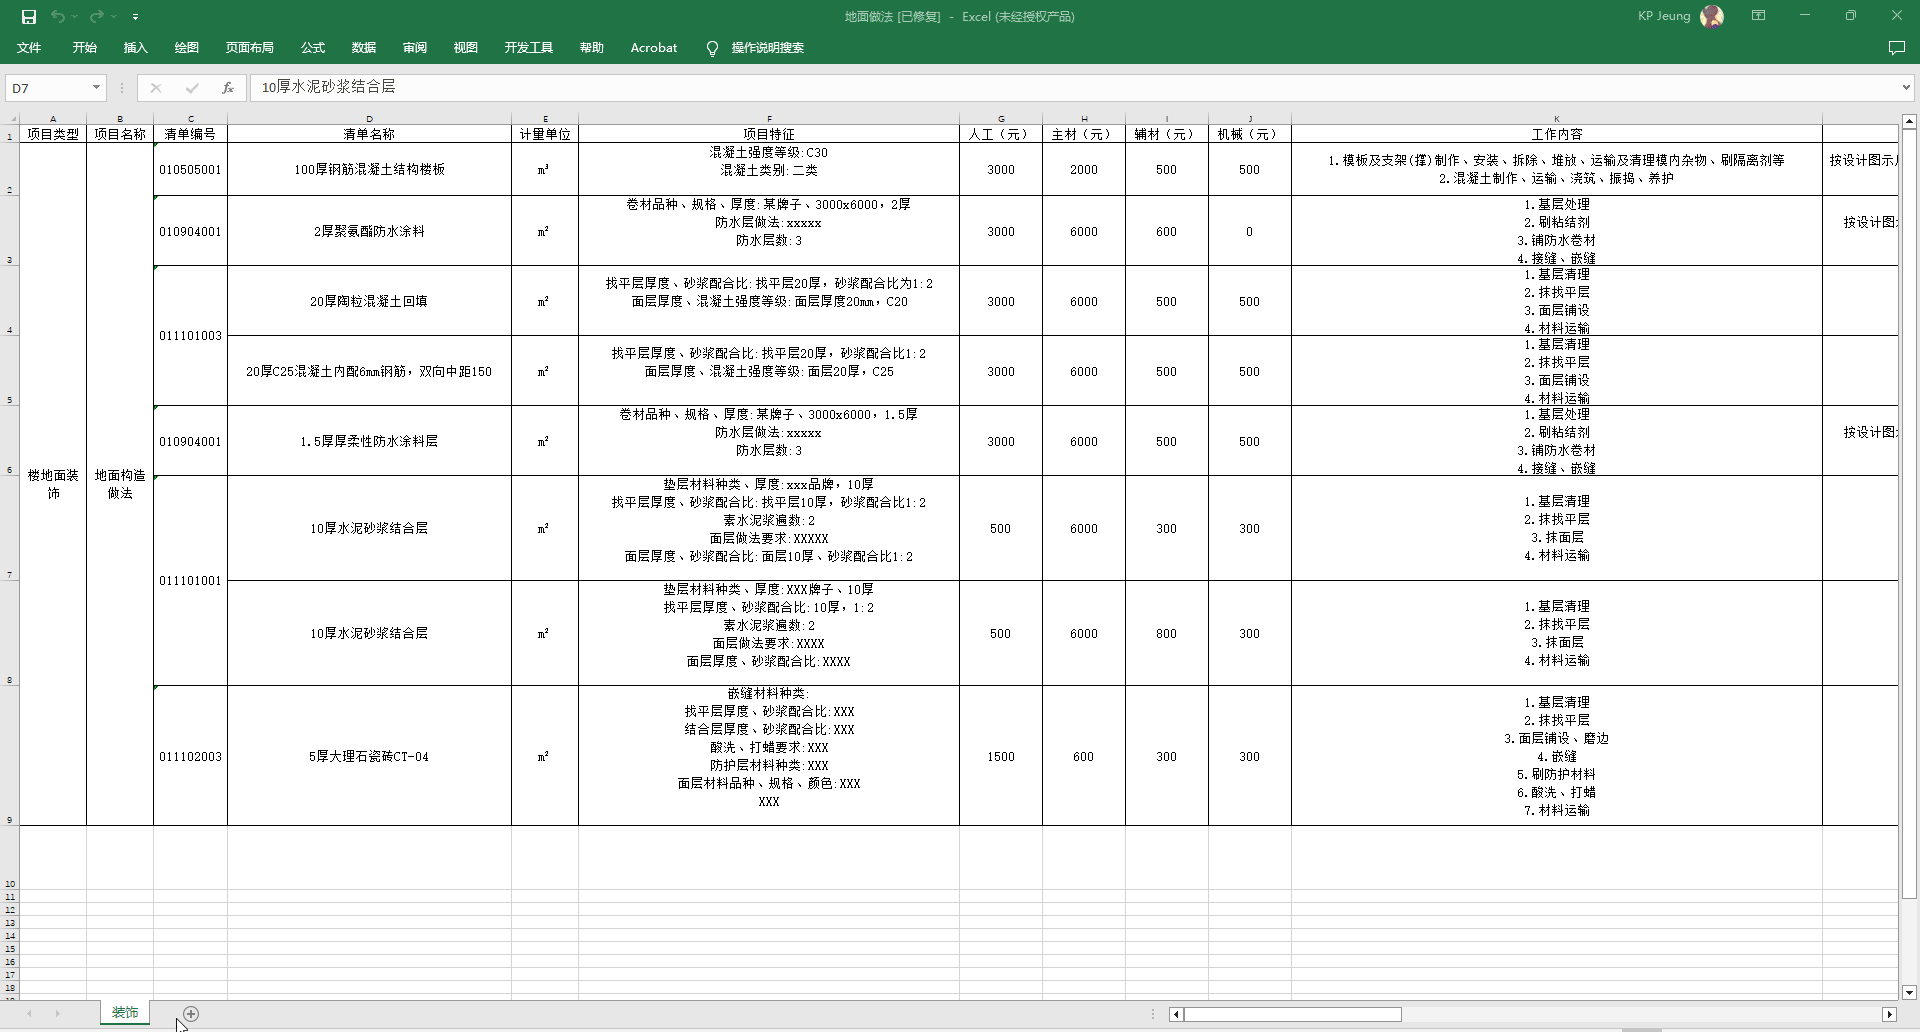Open the 插入 ribbon tab

135,48
